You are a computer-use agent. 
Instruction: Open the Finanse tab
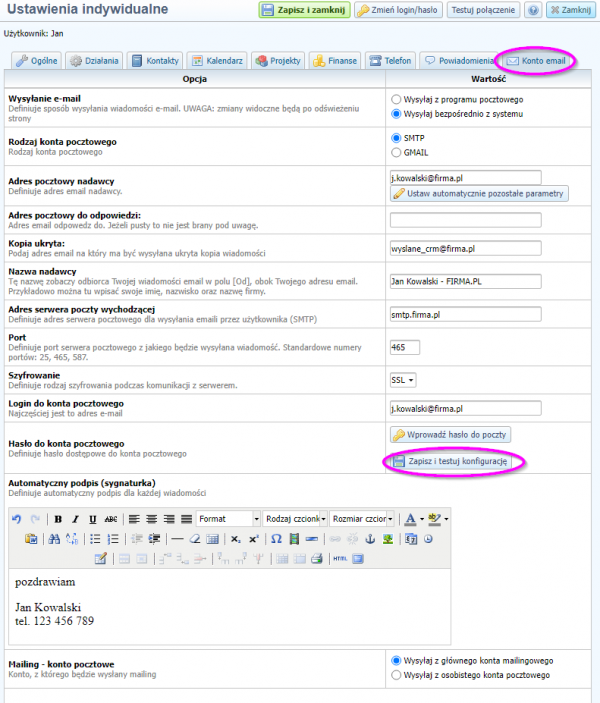333,61
